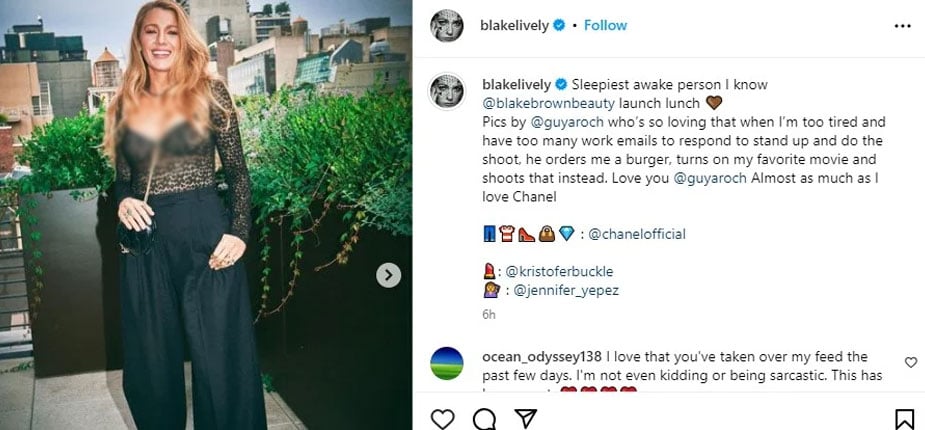Open the first @guyaroch mention link

(x=560, y=121)
